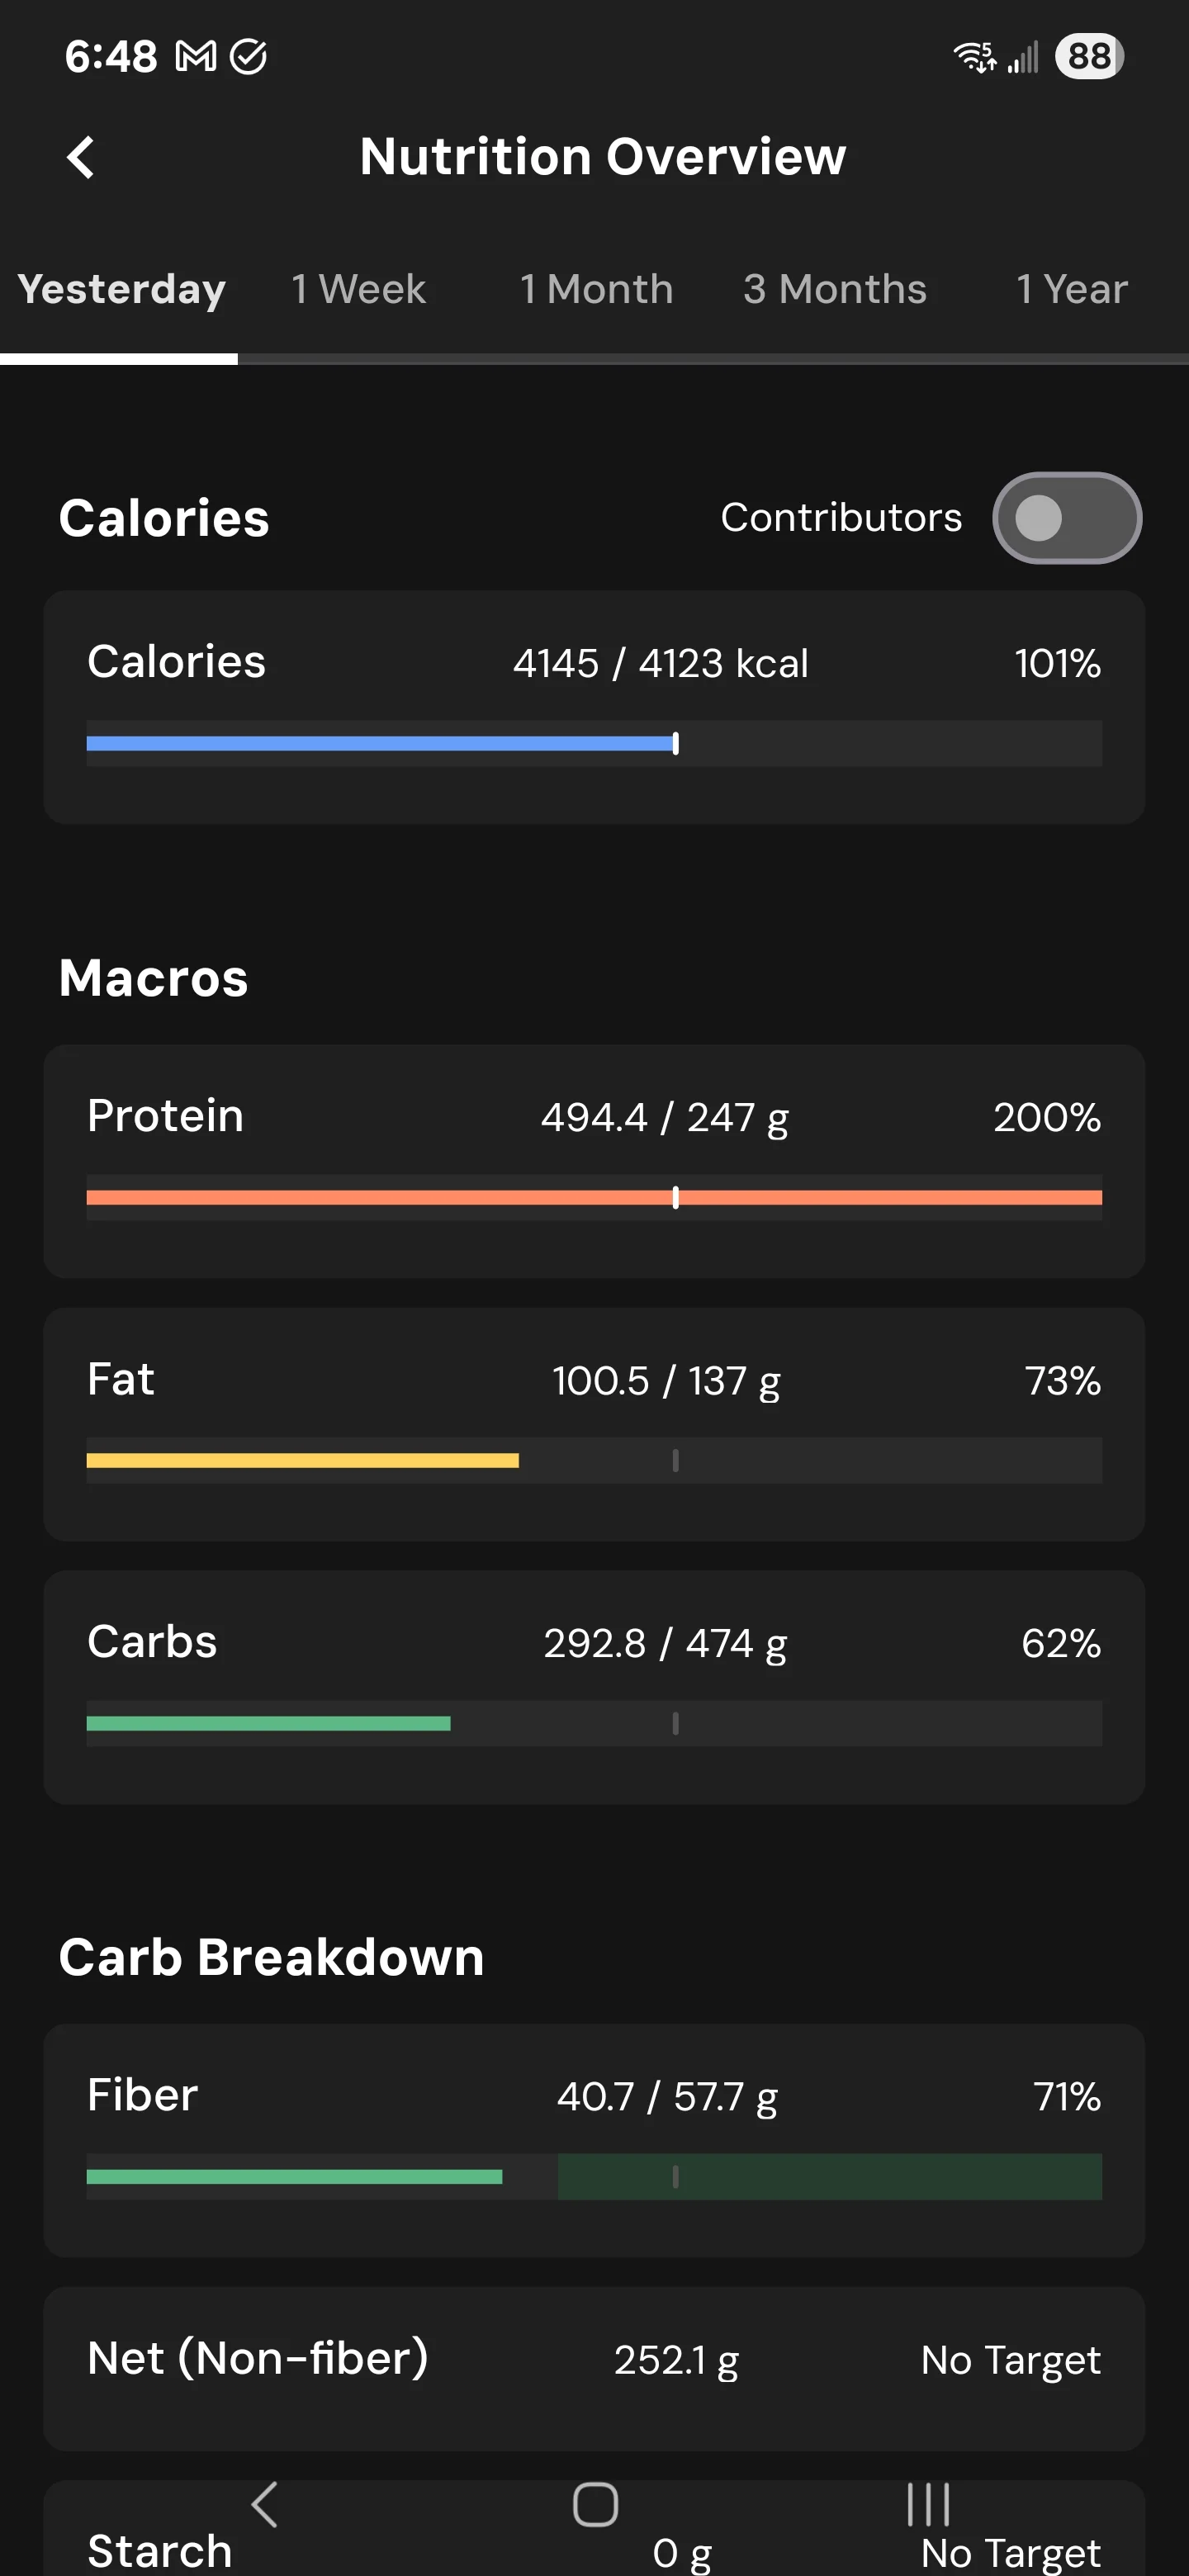The image size is (1189, 2576).
Task: Tap the Android home navigation button
Action: click(x=595, y=2504)
